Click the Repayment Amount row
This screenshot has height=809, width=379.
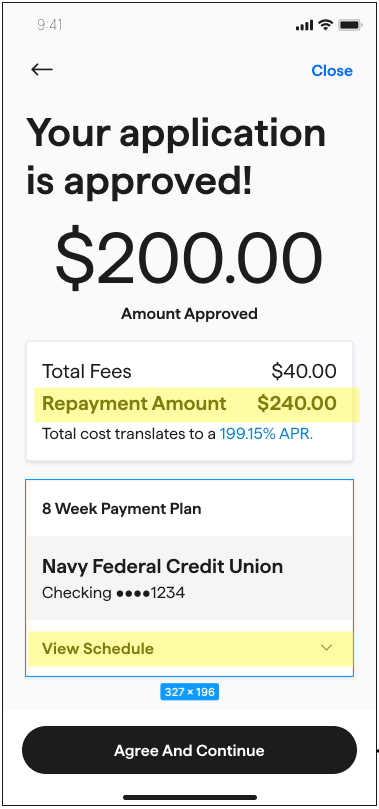pyautogui.click(x=189, y=404)
